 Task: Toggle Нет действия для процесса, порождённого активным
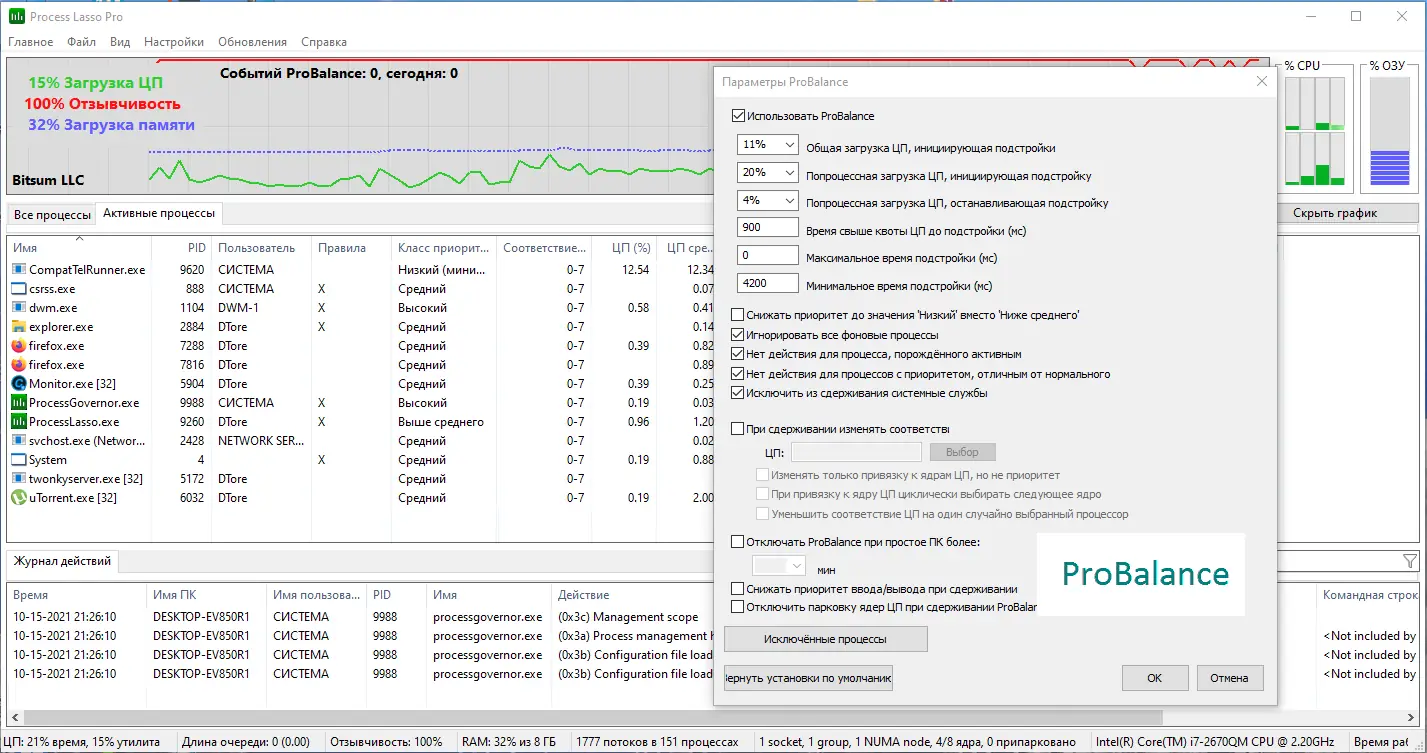pyautogui.click(x=739, y=355)
